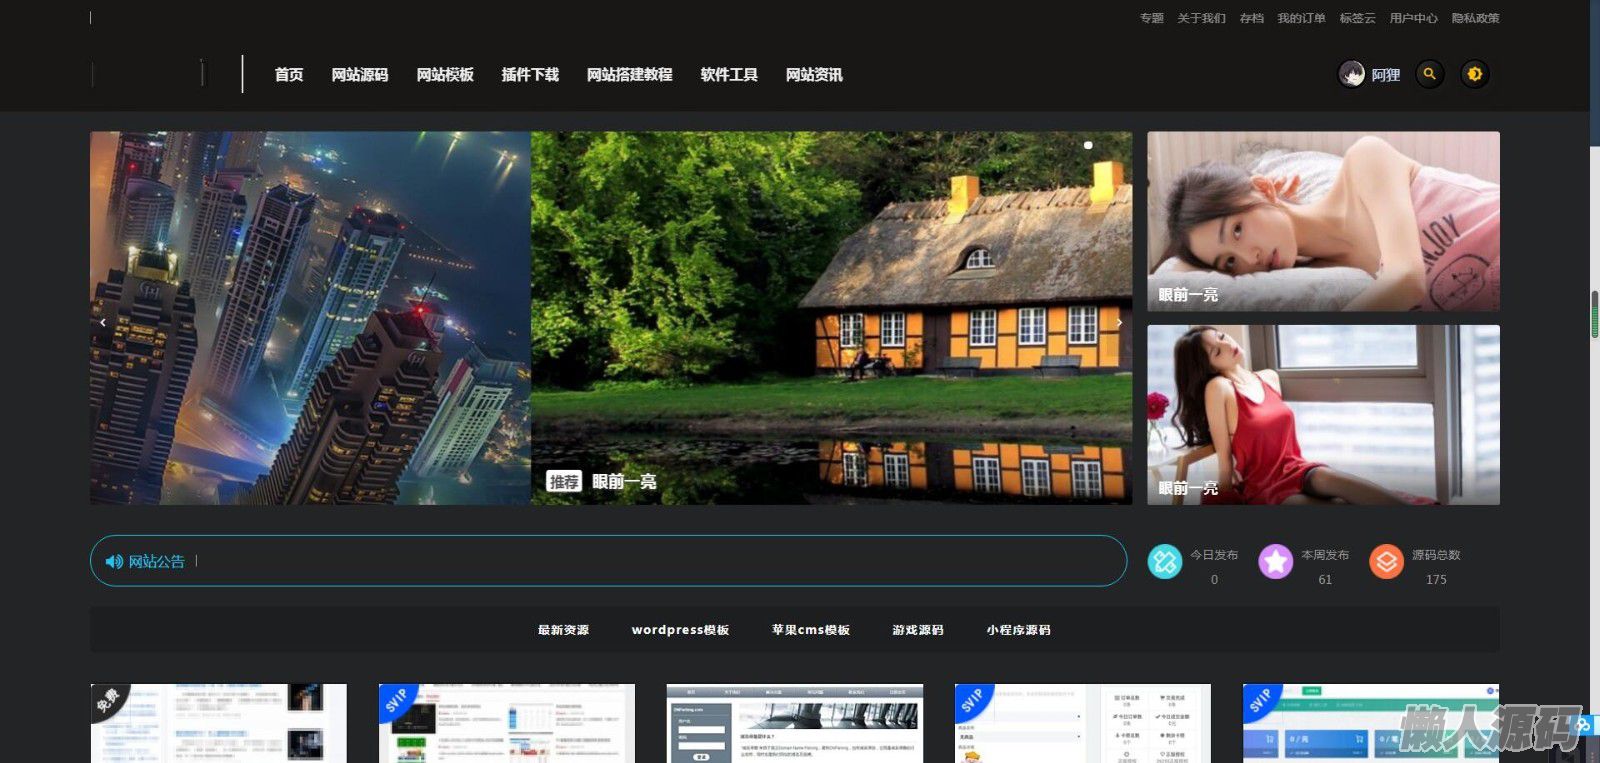Select the 苹果cms模板 category tab

(x=810, y=630)
